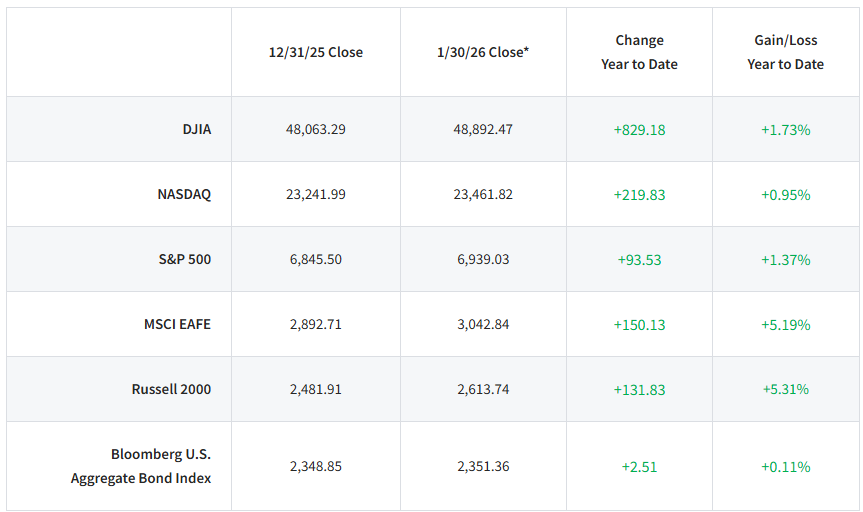Select Russell 2000 change +131.83
863x512 pixels.
639,390
